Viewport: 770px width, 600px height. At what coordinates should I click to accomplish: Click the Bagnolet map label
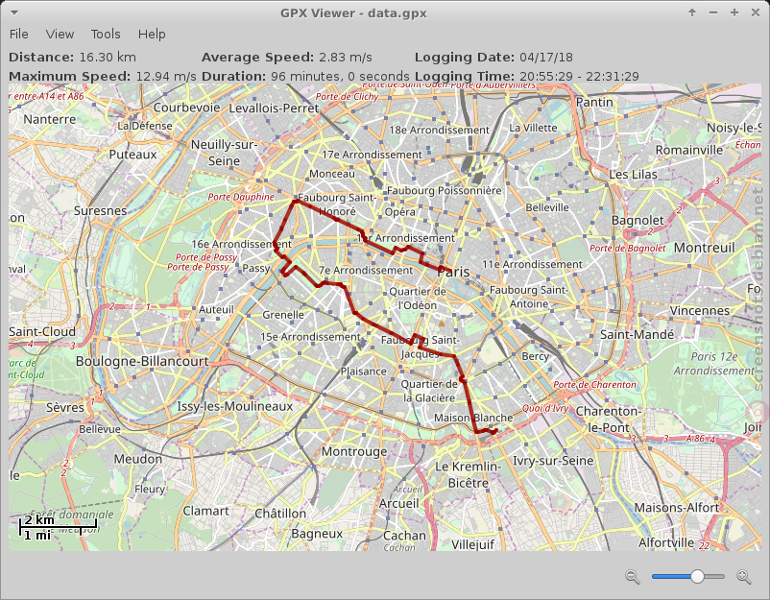coord(637,220)
